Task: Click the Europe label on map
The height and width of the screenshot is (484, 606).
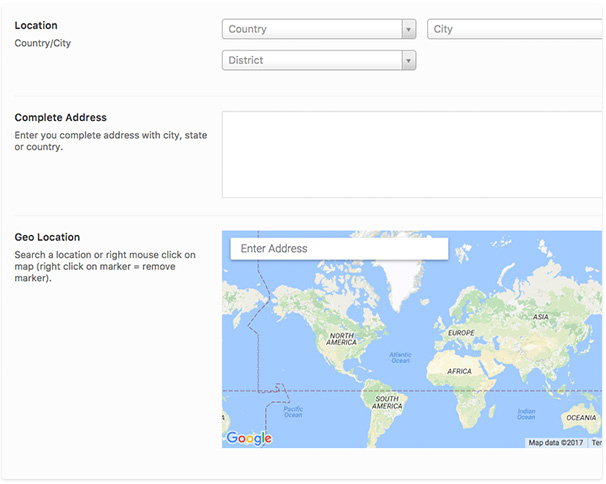Action: click(461, 332)
